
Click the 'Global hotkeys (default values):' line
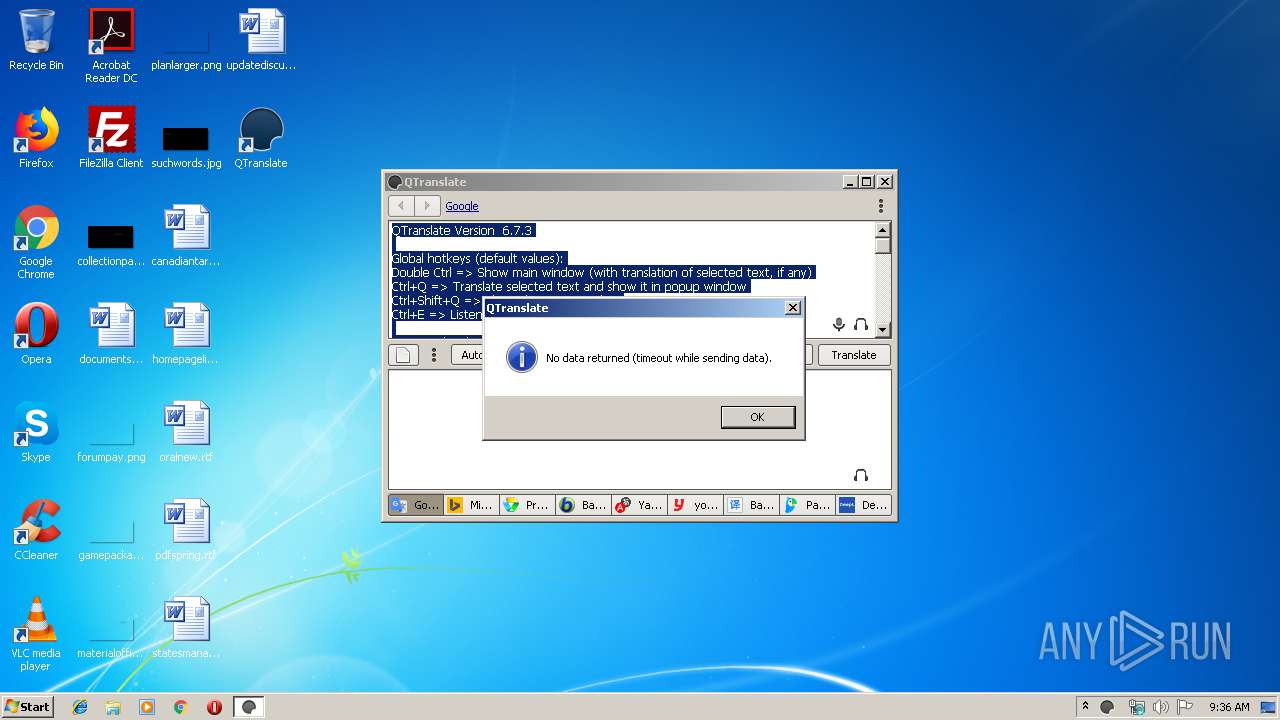478,258
